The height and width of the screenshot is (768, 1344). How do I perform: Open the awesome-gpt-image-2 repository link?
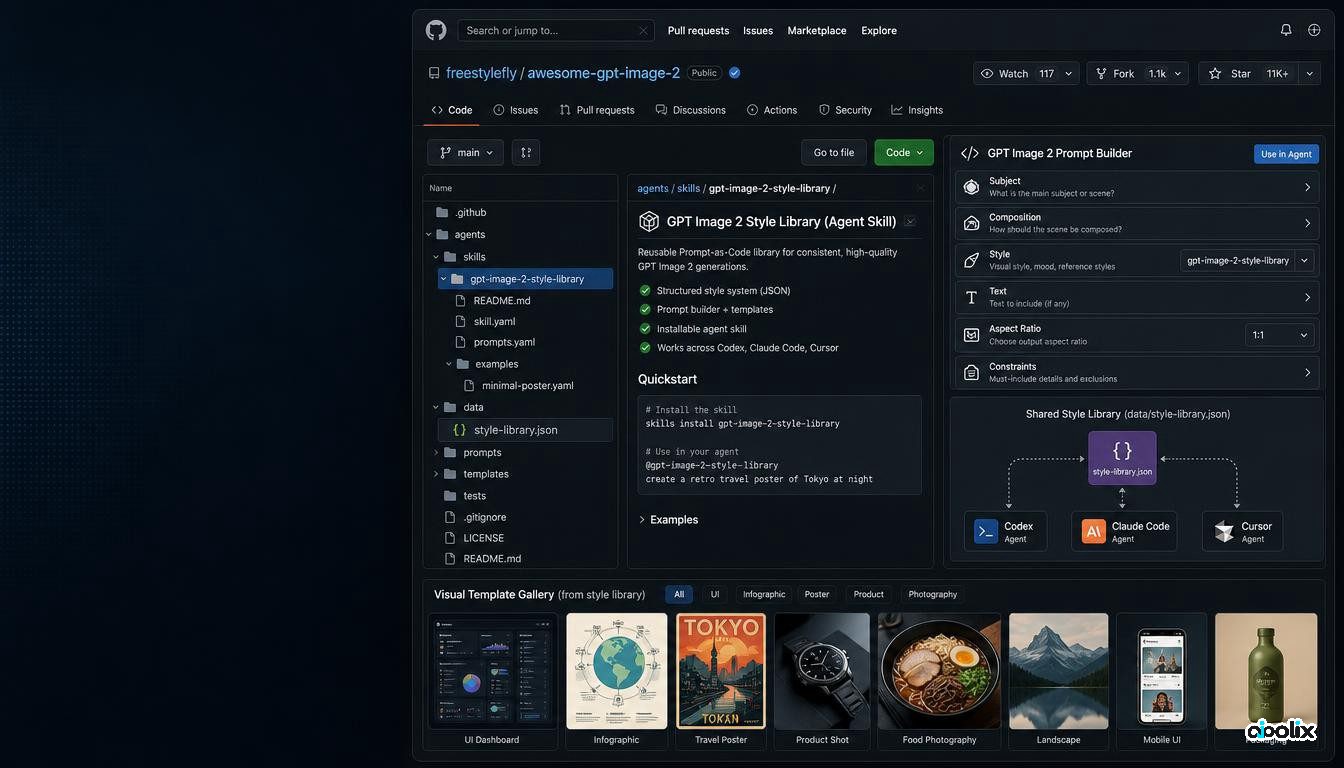pyautogui.click(x=604, y=73)
